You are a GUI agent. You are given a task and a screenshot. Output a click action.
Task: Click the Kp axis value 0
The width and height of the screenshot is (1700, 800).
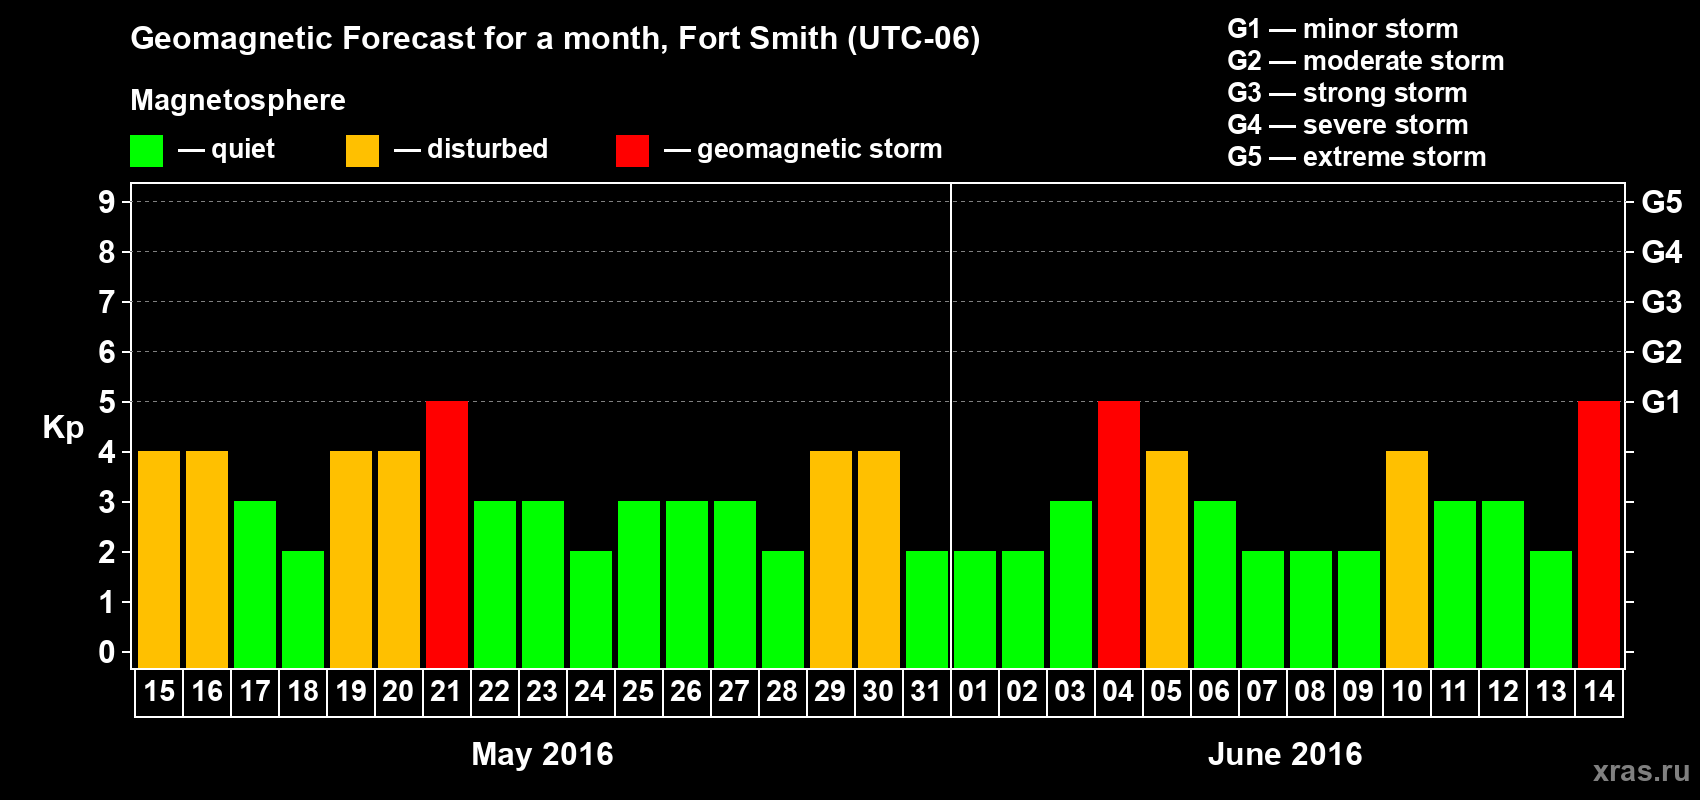[x=107, y=652]
